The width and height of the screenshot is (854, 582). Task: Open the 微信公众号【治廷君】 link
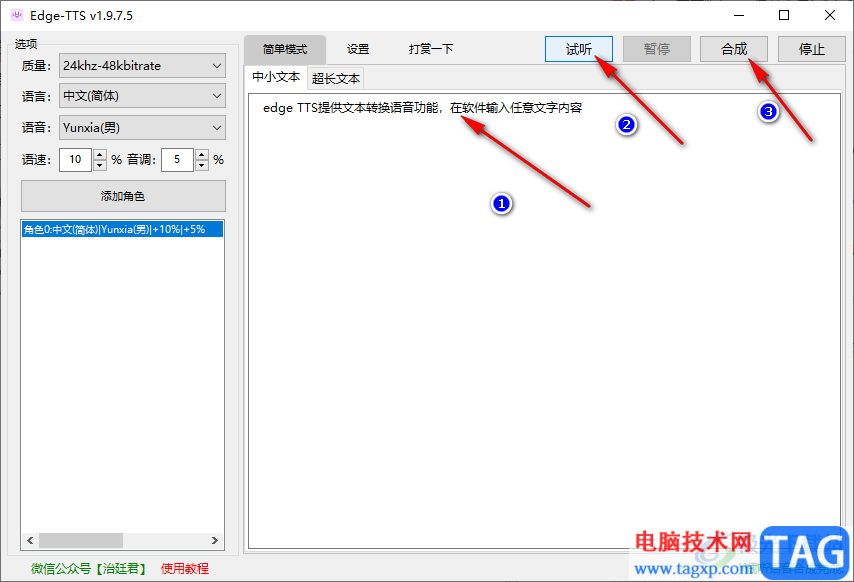(x=89, y=569)
